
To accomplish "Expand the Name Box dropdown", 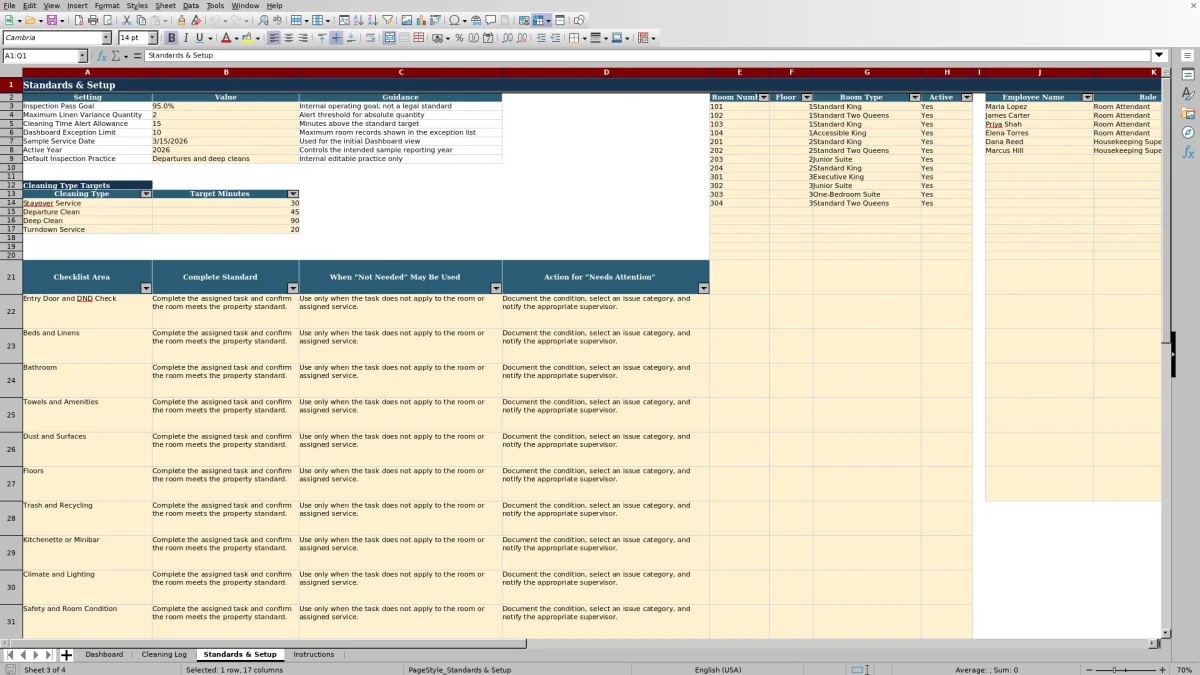I will [82, 56].
